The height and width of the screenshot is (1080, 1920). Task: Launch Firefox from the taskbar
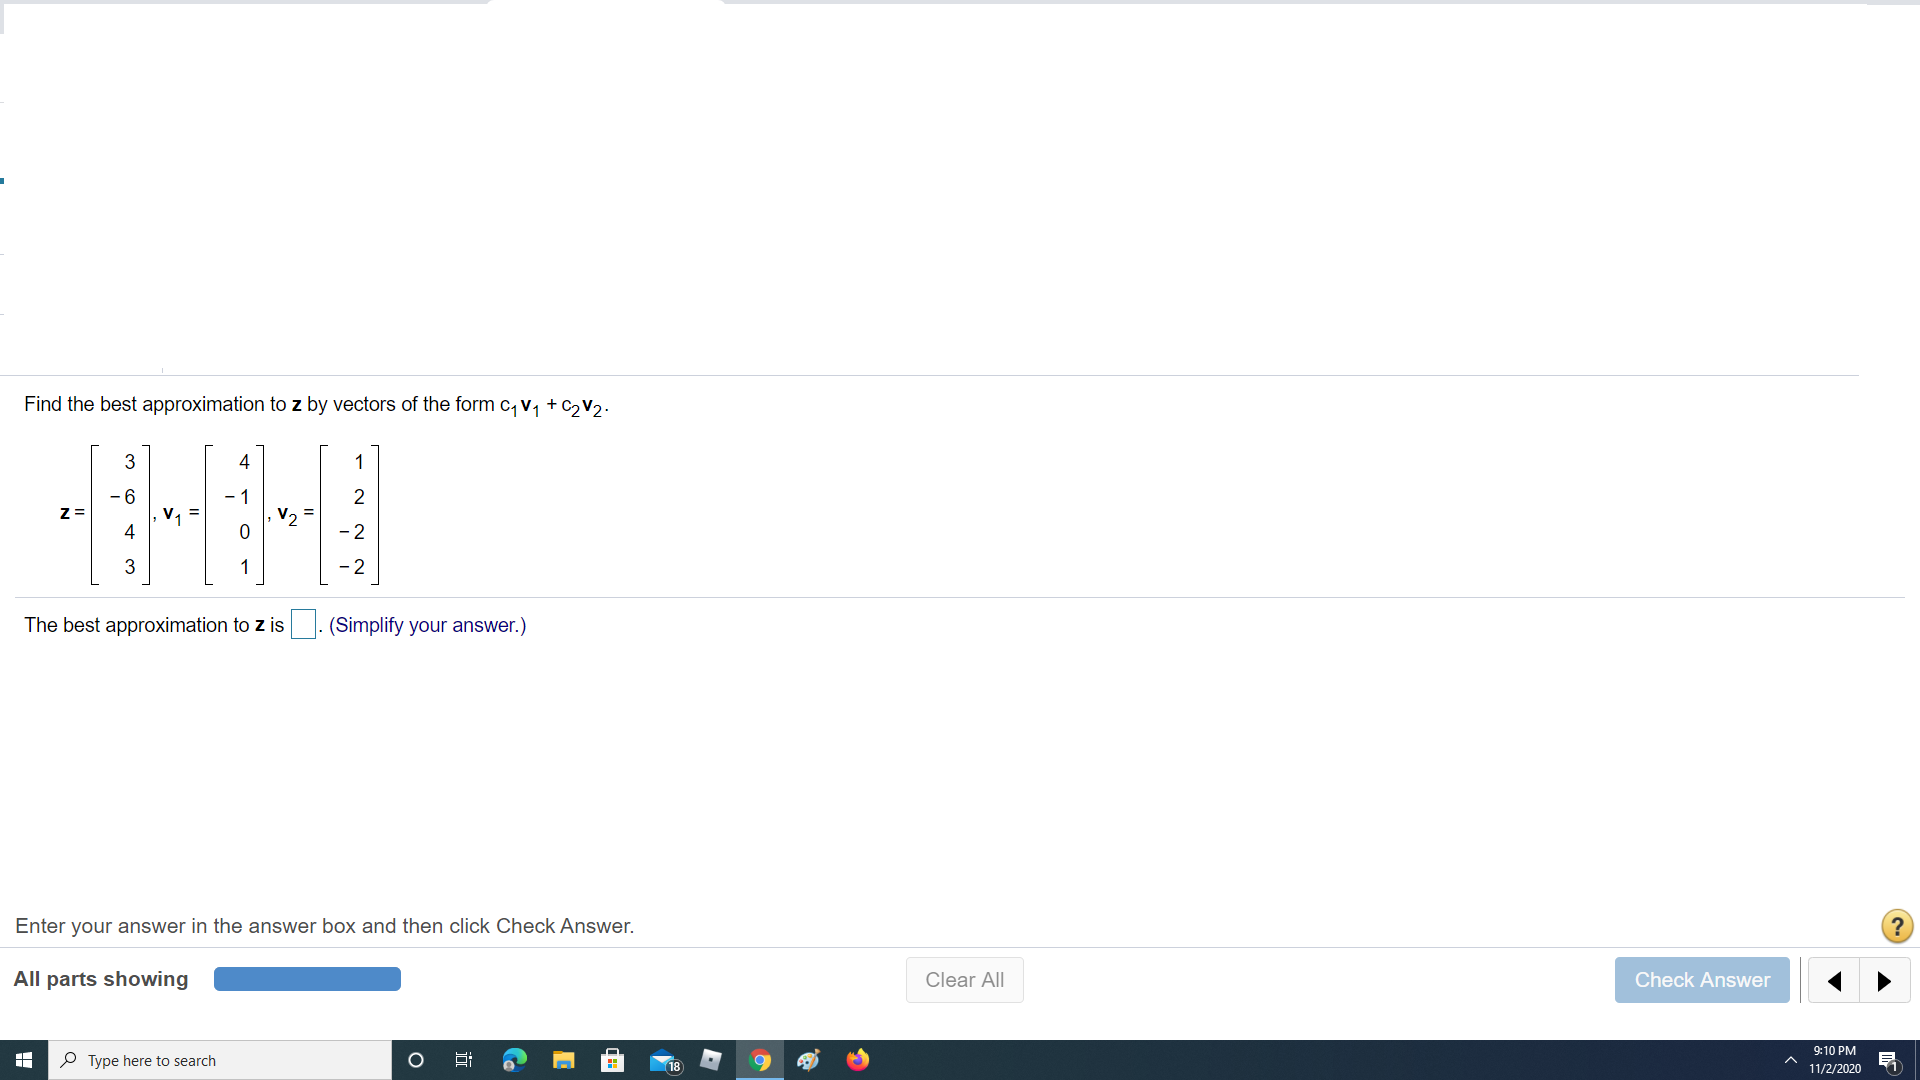[x=858, y=1060]
